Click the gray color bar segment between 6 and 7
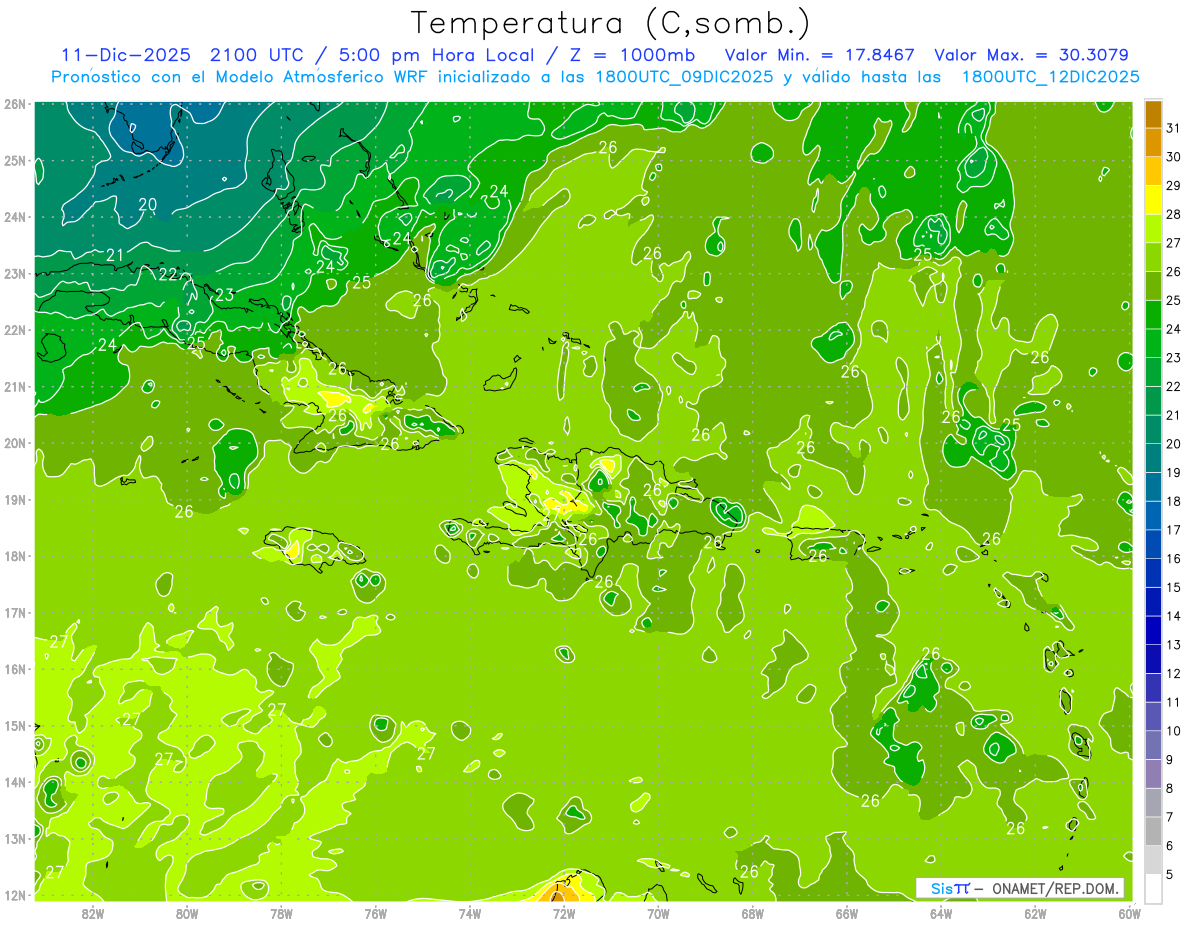 [x=1153, y=831]
